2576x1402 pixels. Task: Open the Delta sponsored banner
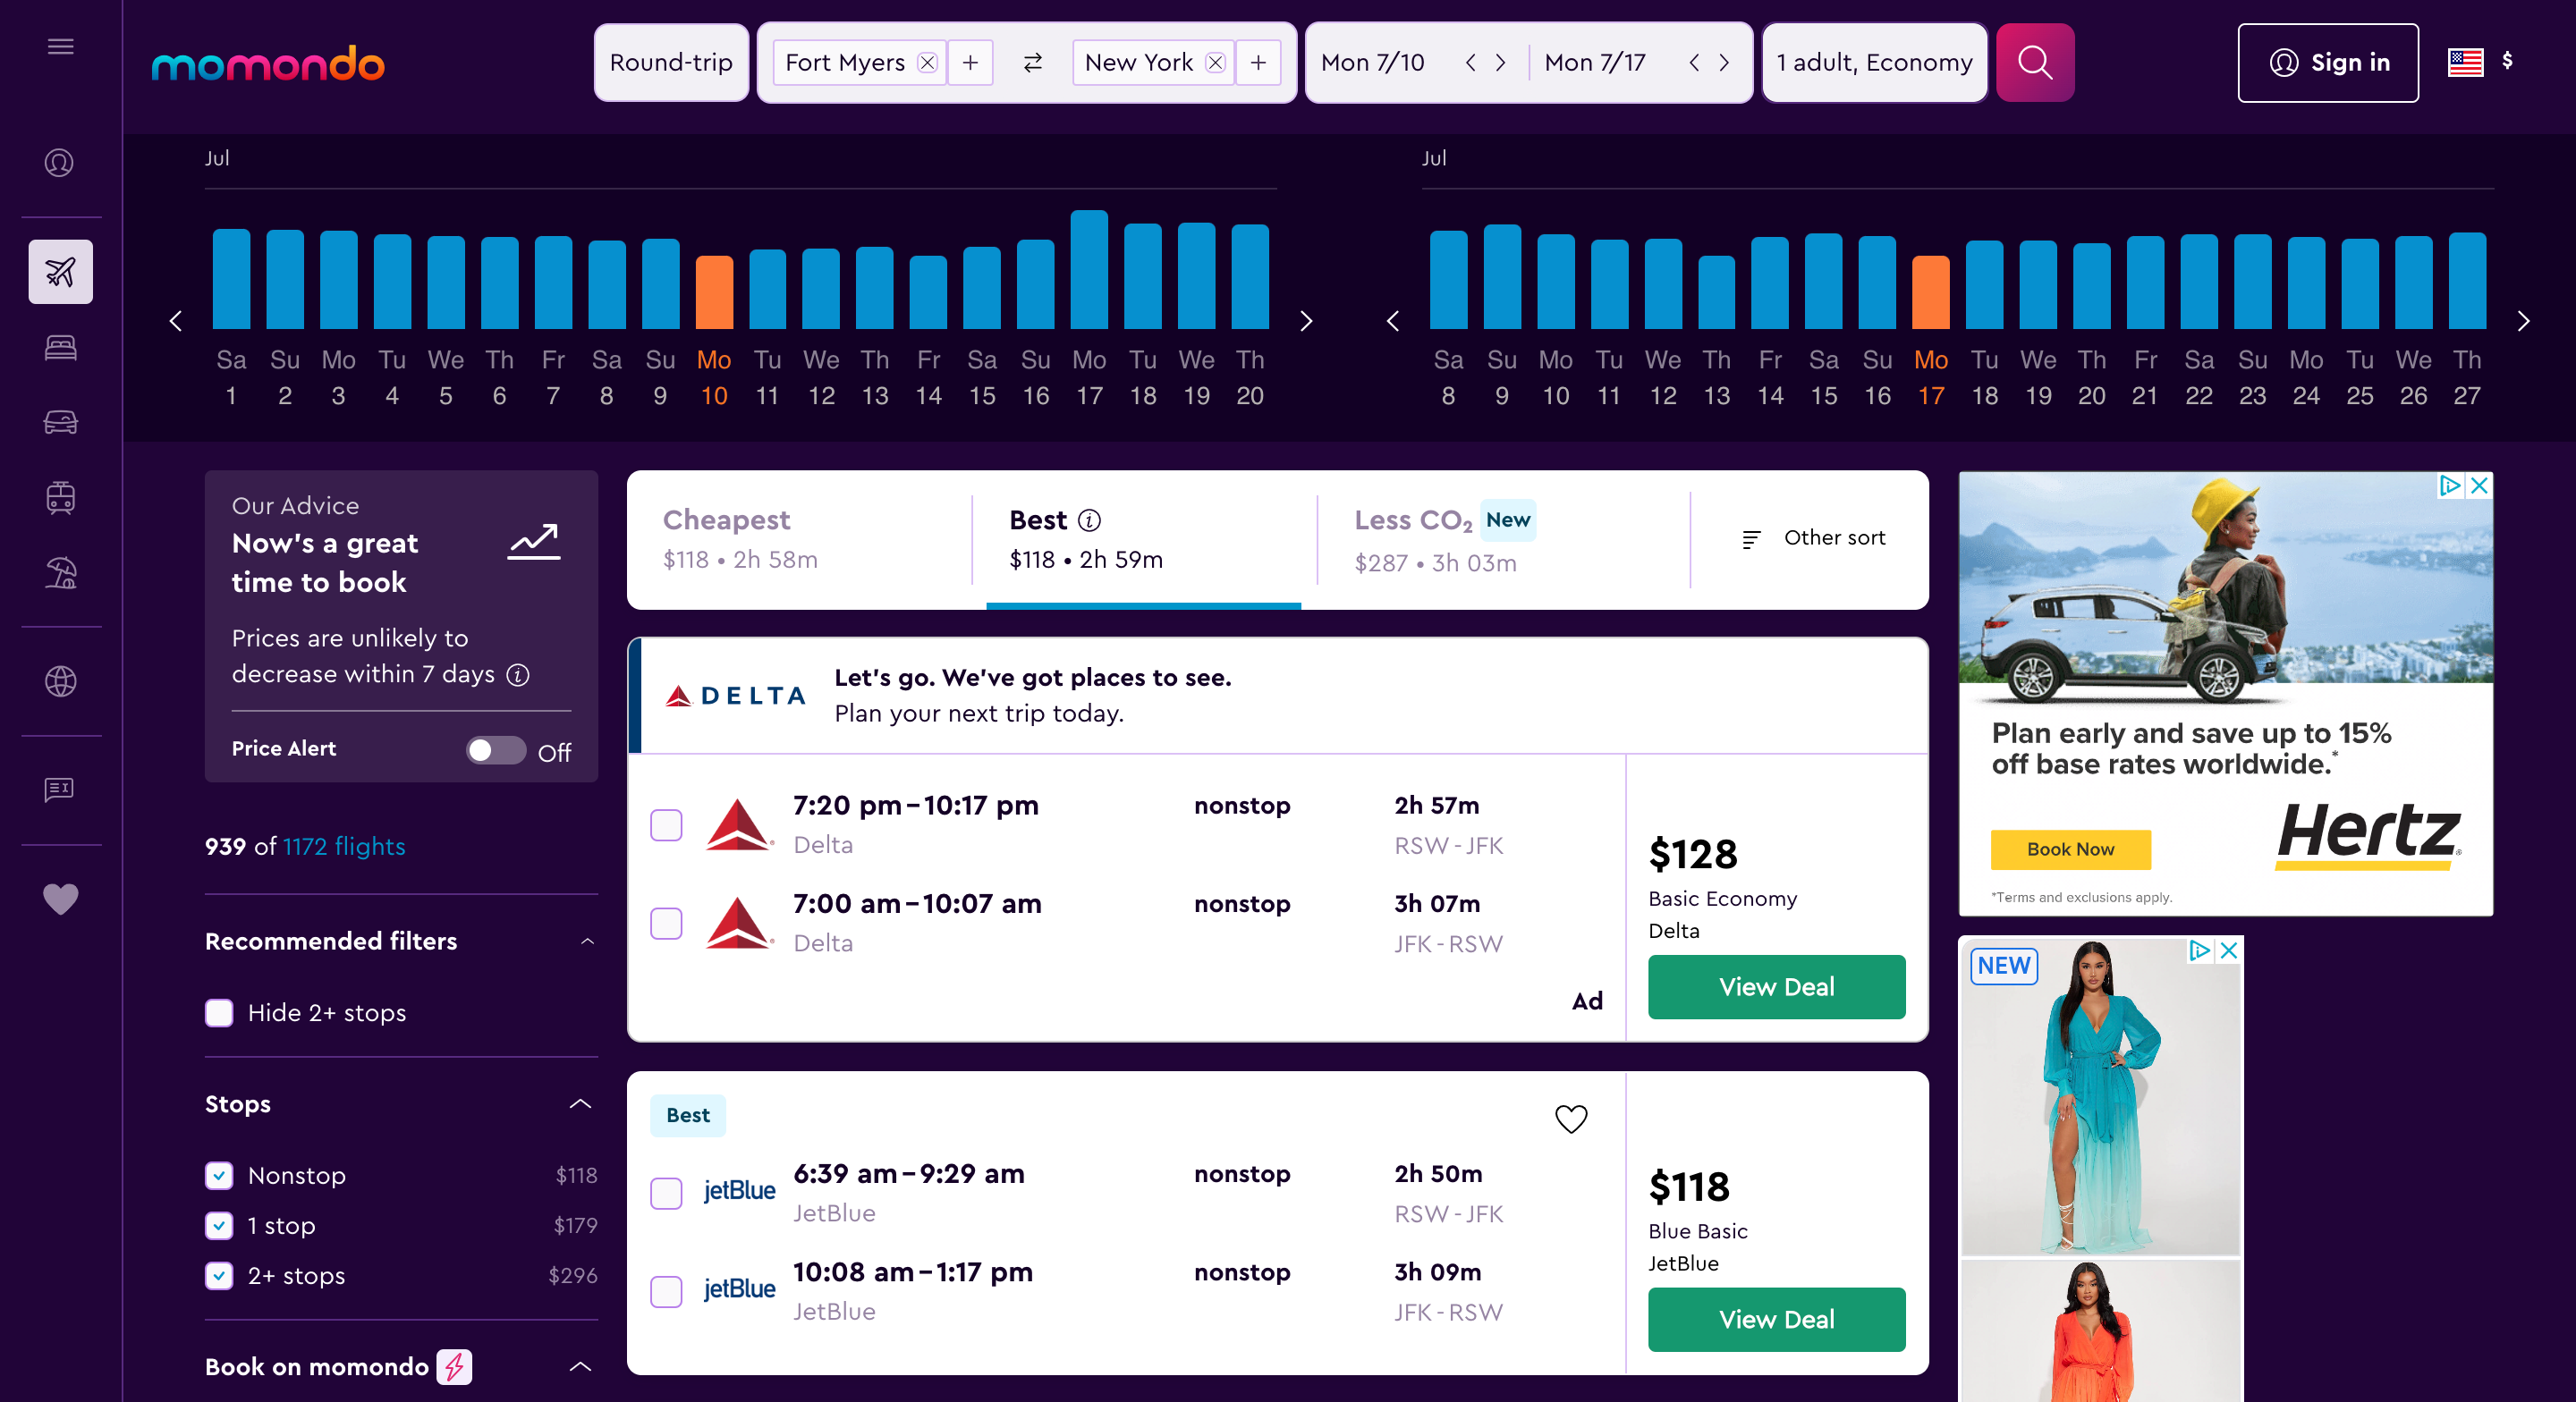1277,695
